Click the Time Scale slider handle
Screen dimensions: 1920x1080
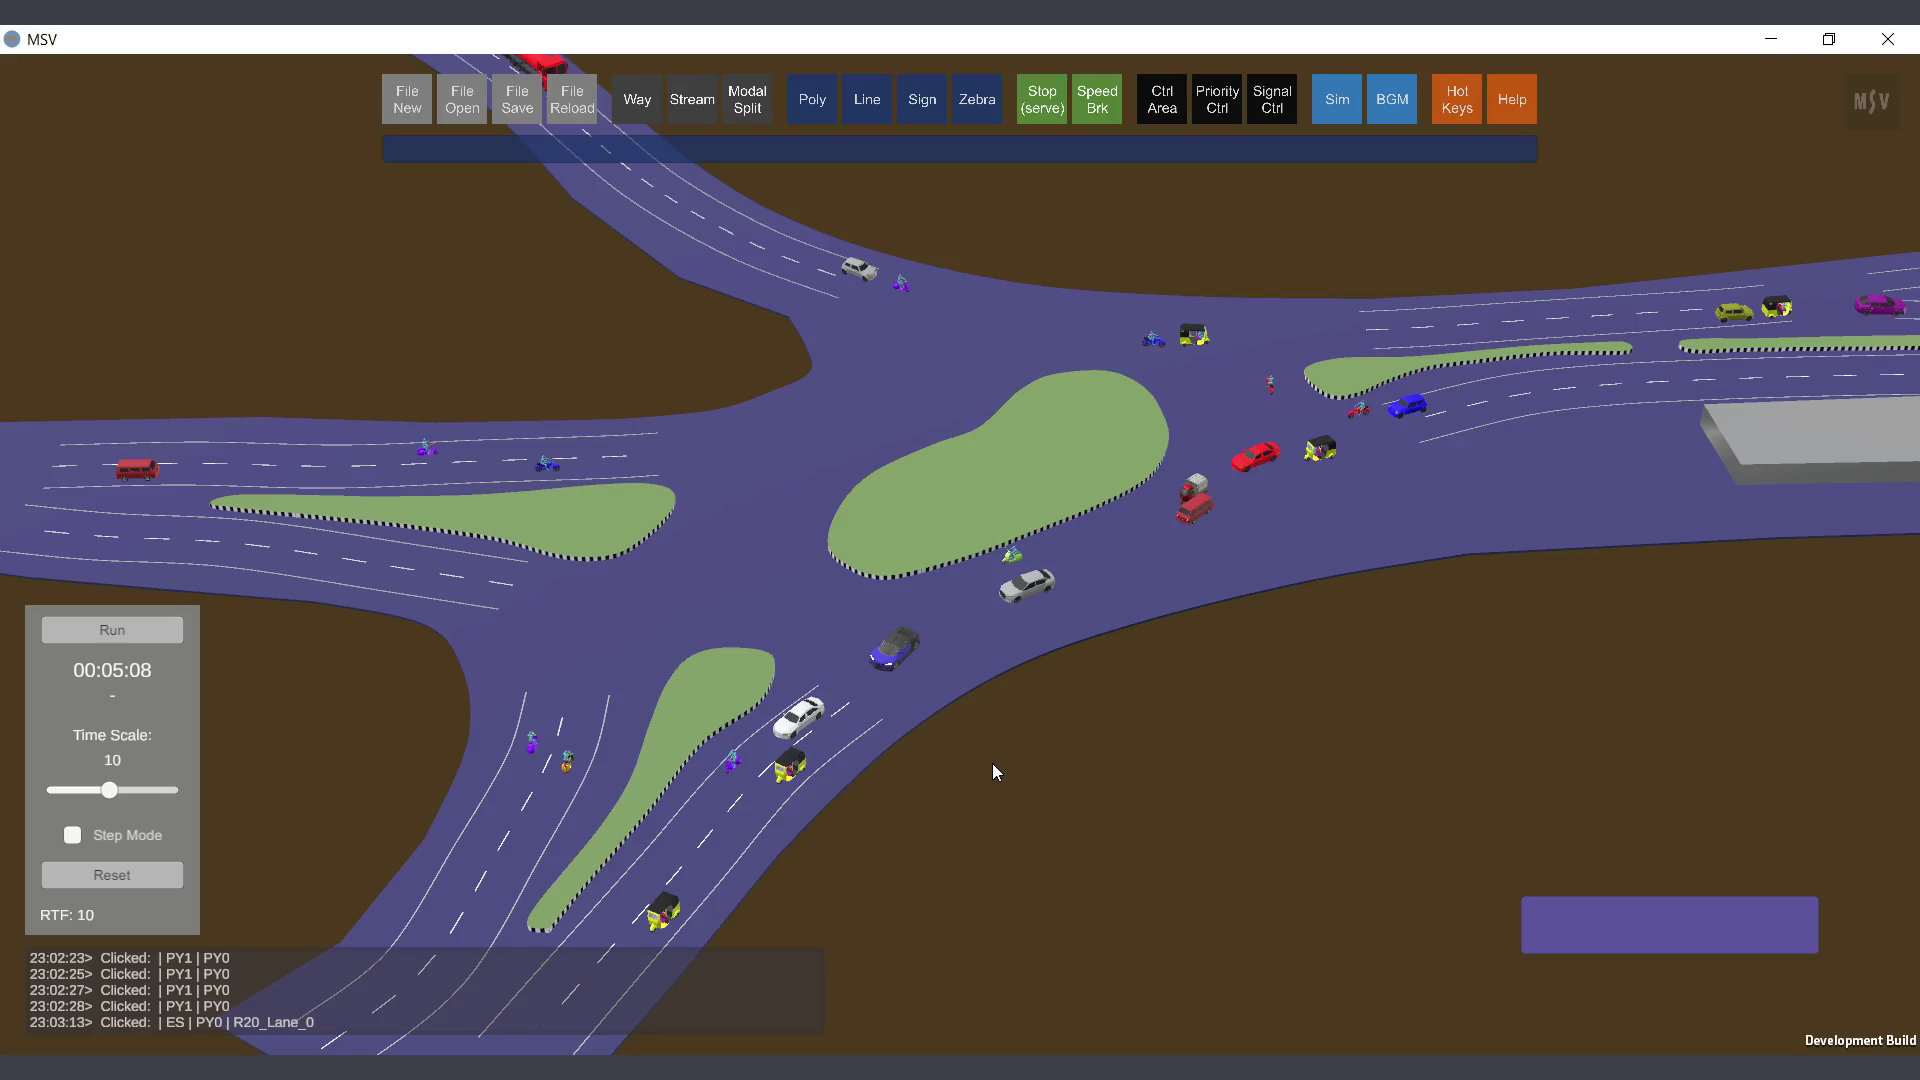[109, 790]
